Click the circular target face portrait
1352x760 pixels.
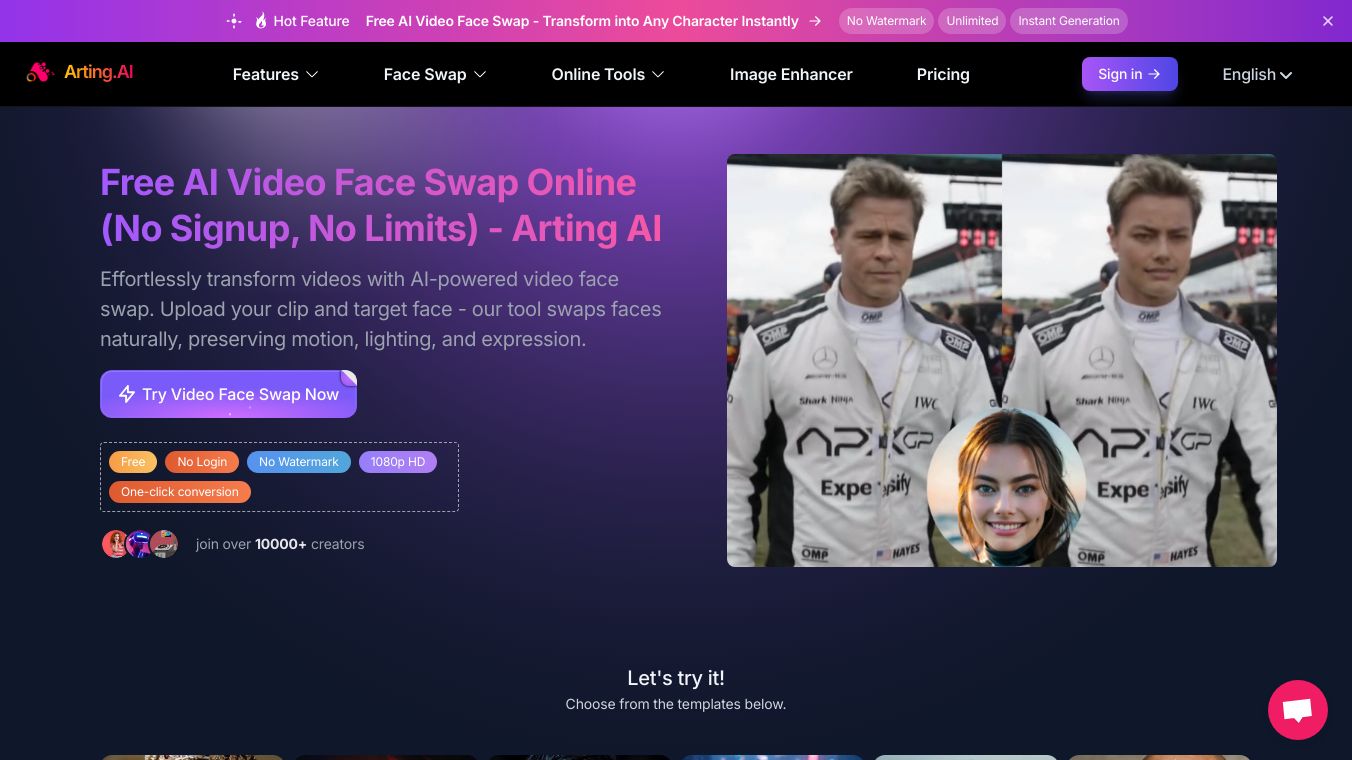[x=1006, y=487]
